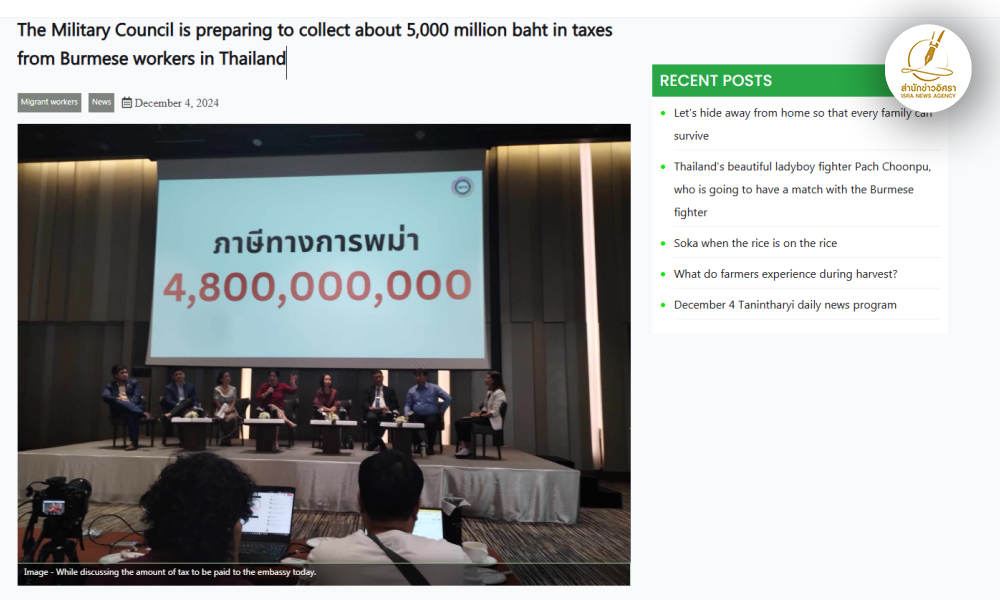
Task: Click the green bullet beside Tanintharyi news post
Action: pos(663,305)
